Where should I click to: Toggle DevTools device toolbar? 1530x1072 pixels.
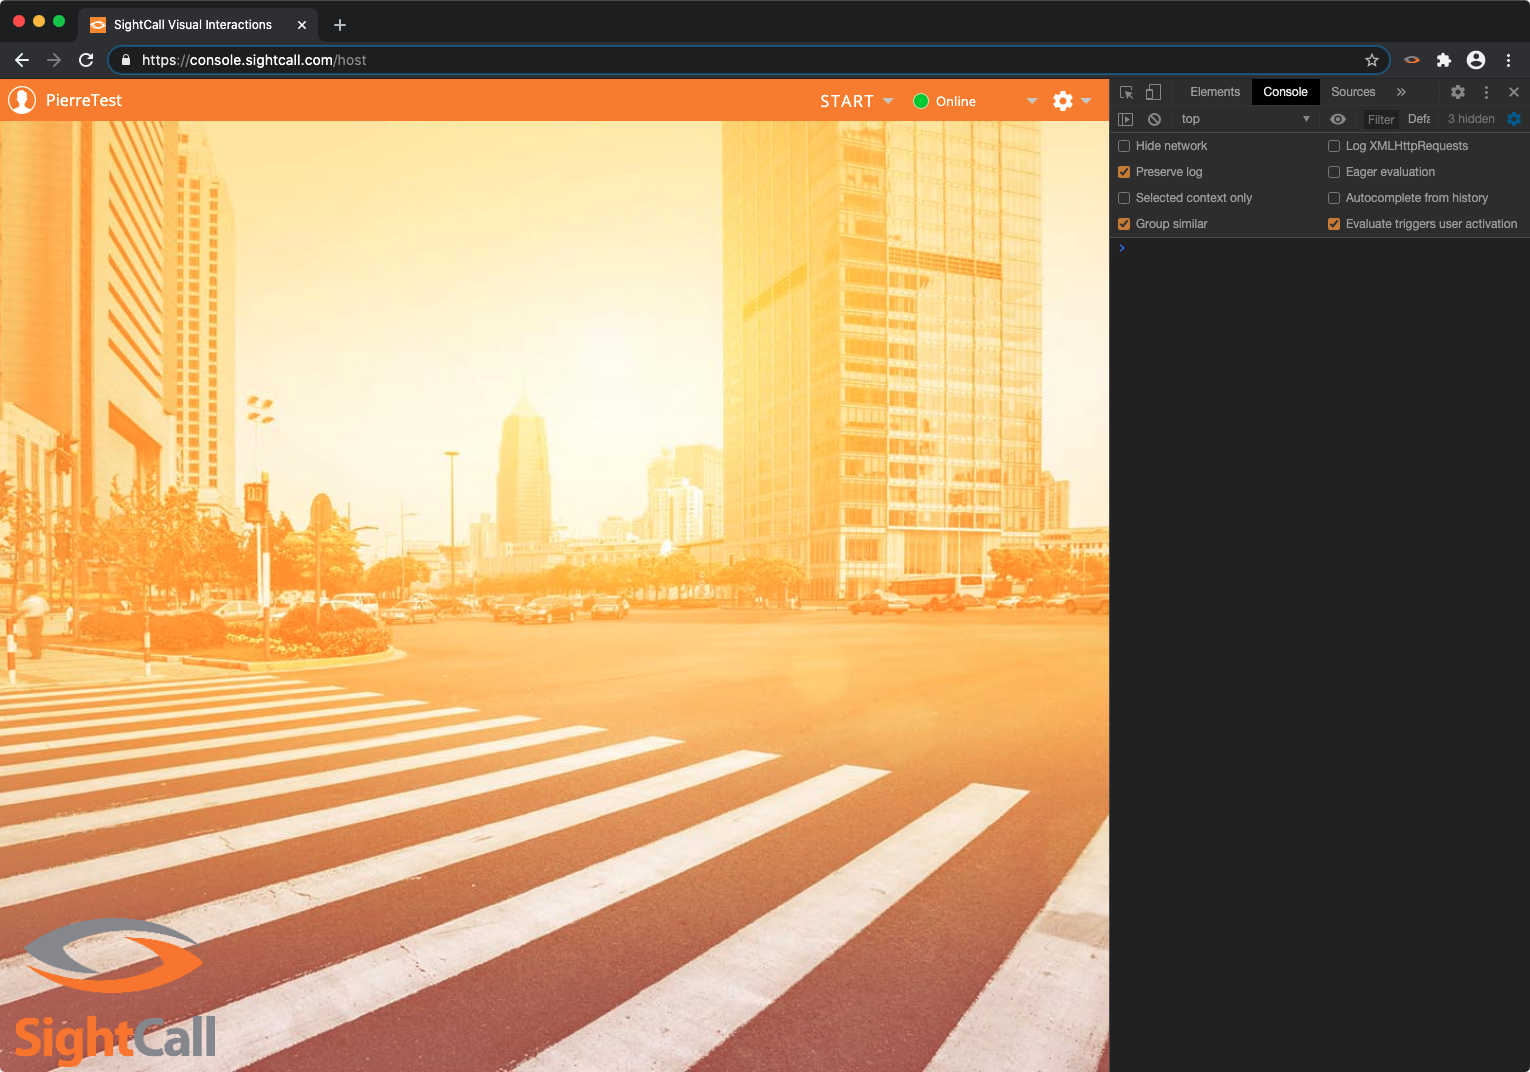click(x=1153, y=92)
